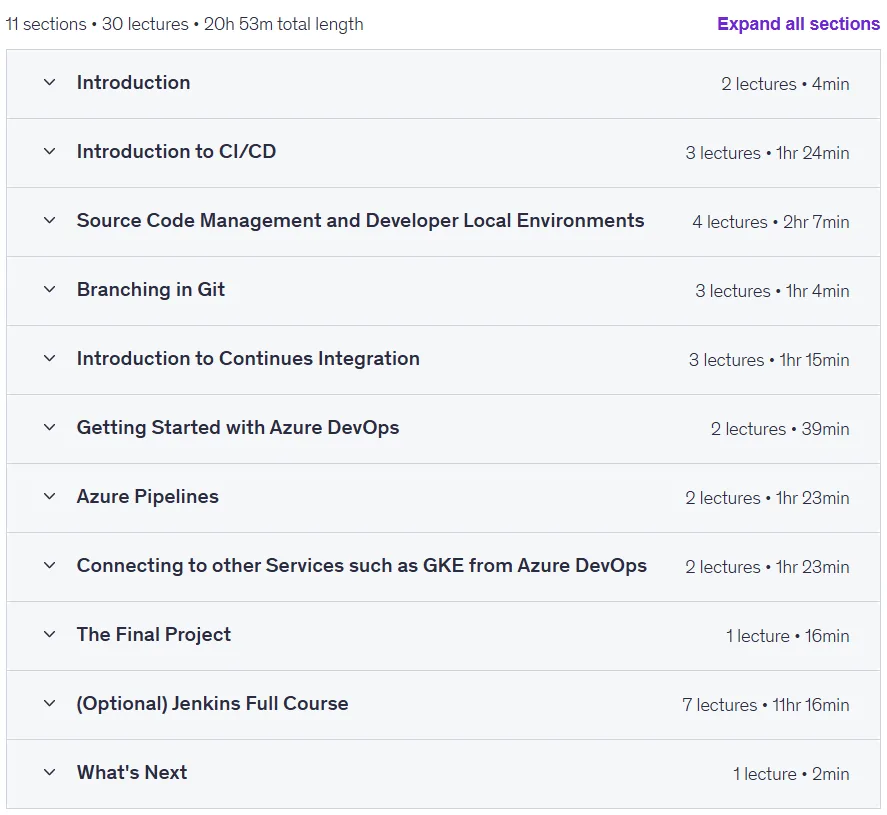Click the What's Next section title

click(132, 773)
